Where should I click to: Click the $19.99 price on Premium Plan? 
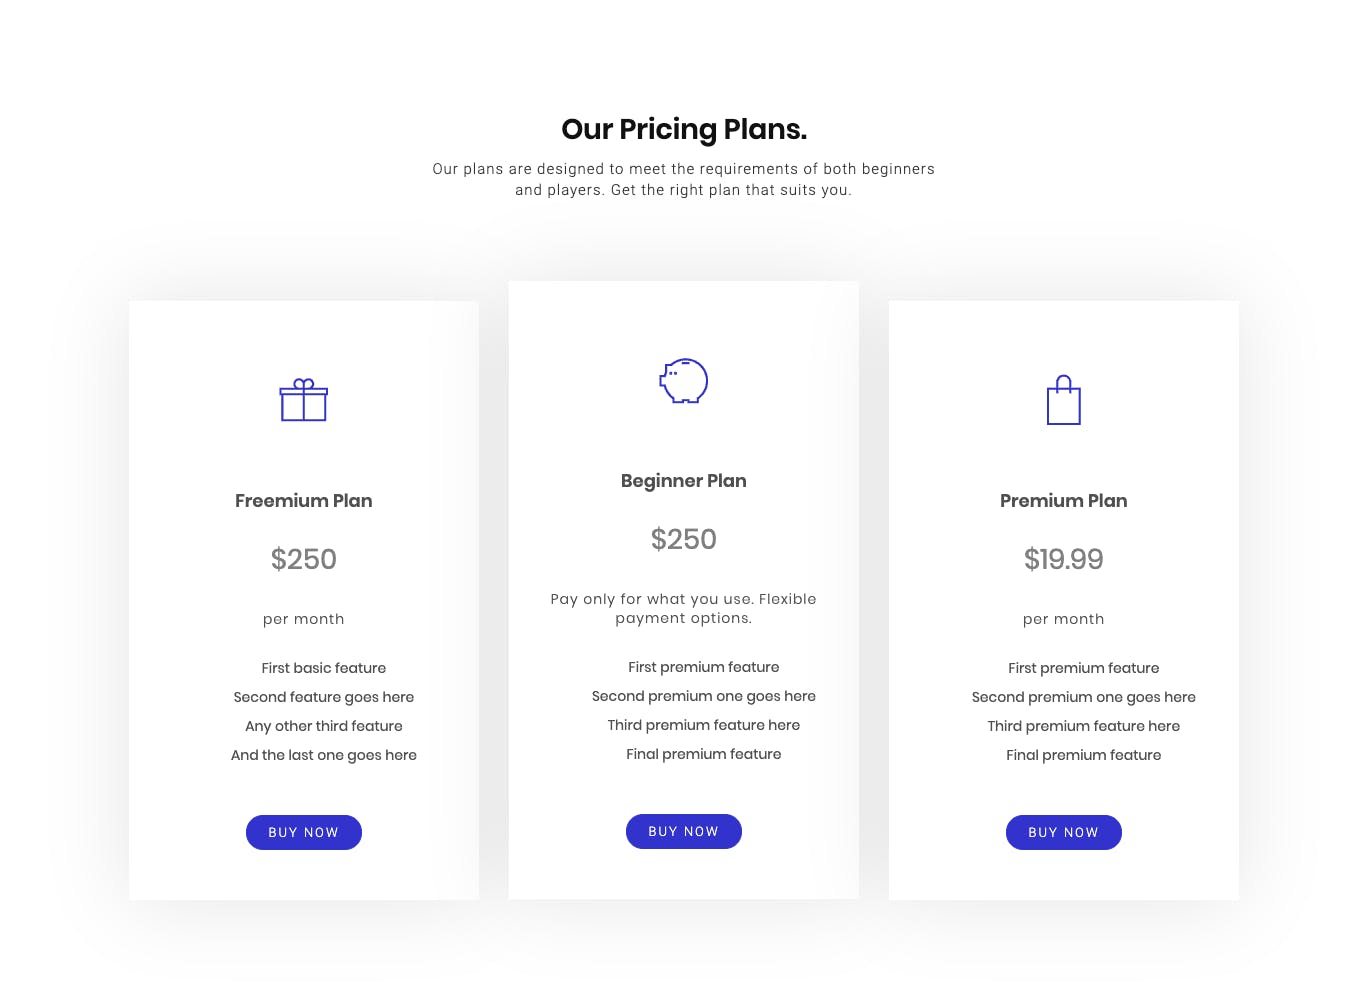(x=1064, y=559)
